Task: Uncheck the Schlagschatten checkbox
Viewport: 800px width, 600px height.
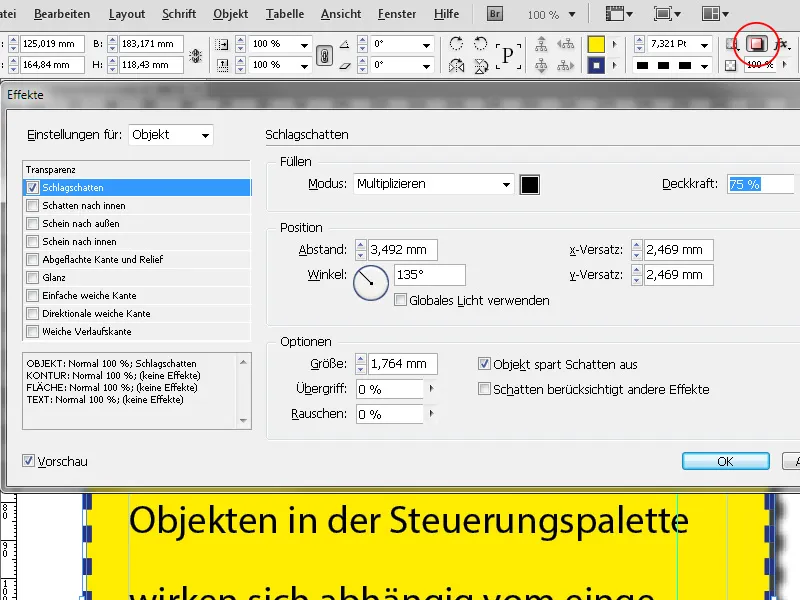Action: 33,187
